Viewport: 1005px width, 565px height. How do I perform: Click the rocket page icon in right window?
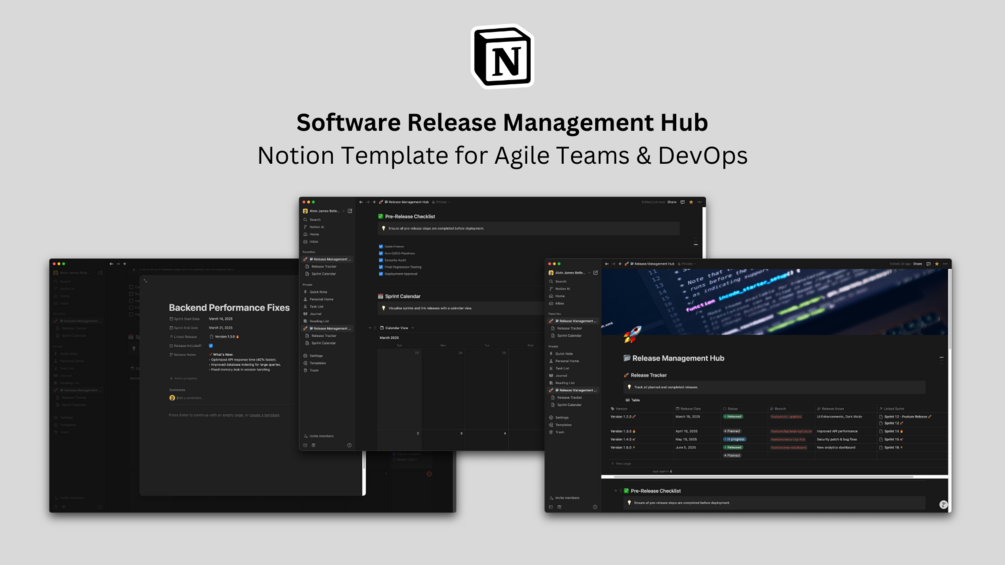click(632, 334)
